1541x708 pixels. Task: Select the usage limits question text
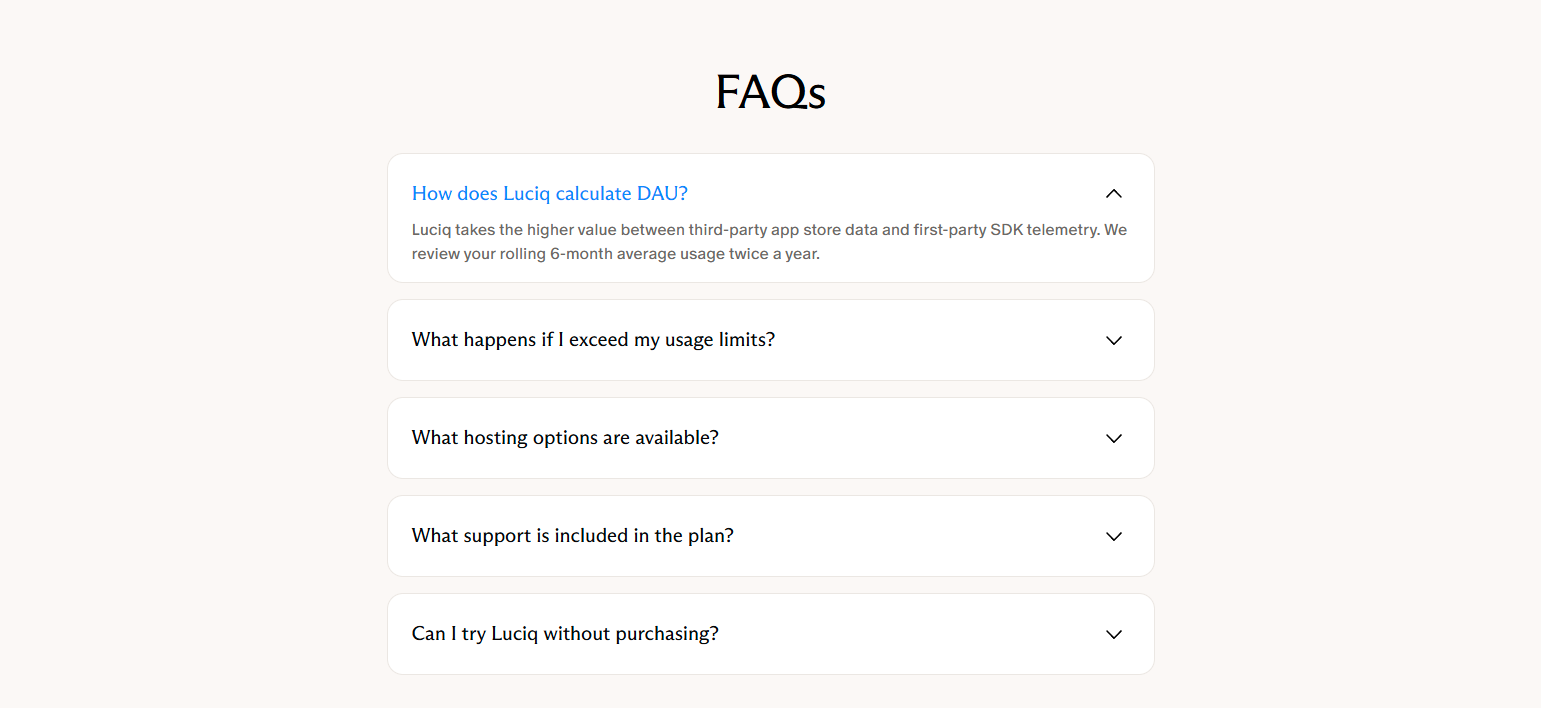point(593,340)
